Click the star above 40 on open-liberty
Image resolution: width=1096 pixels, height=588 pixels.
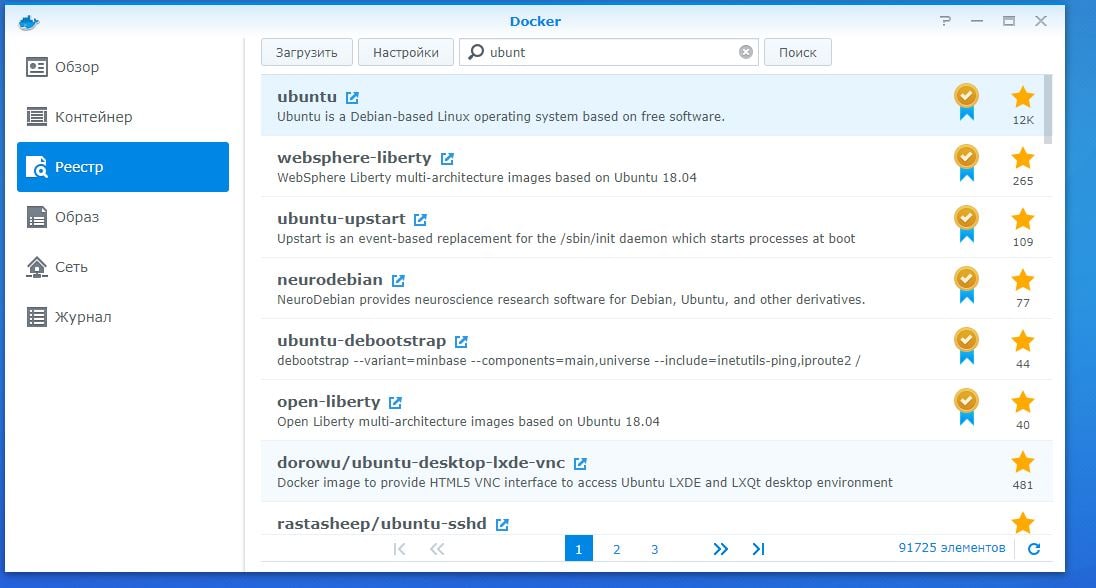[1023, 401]
